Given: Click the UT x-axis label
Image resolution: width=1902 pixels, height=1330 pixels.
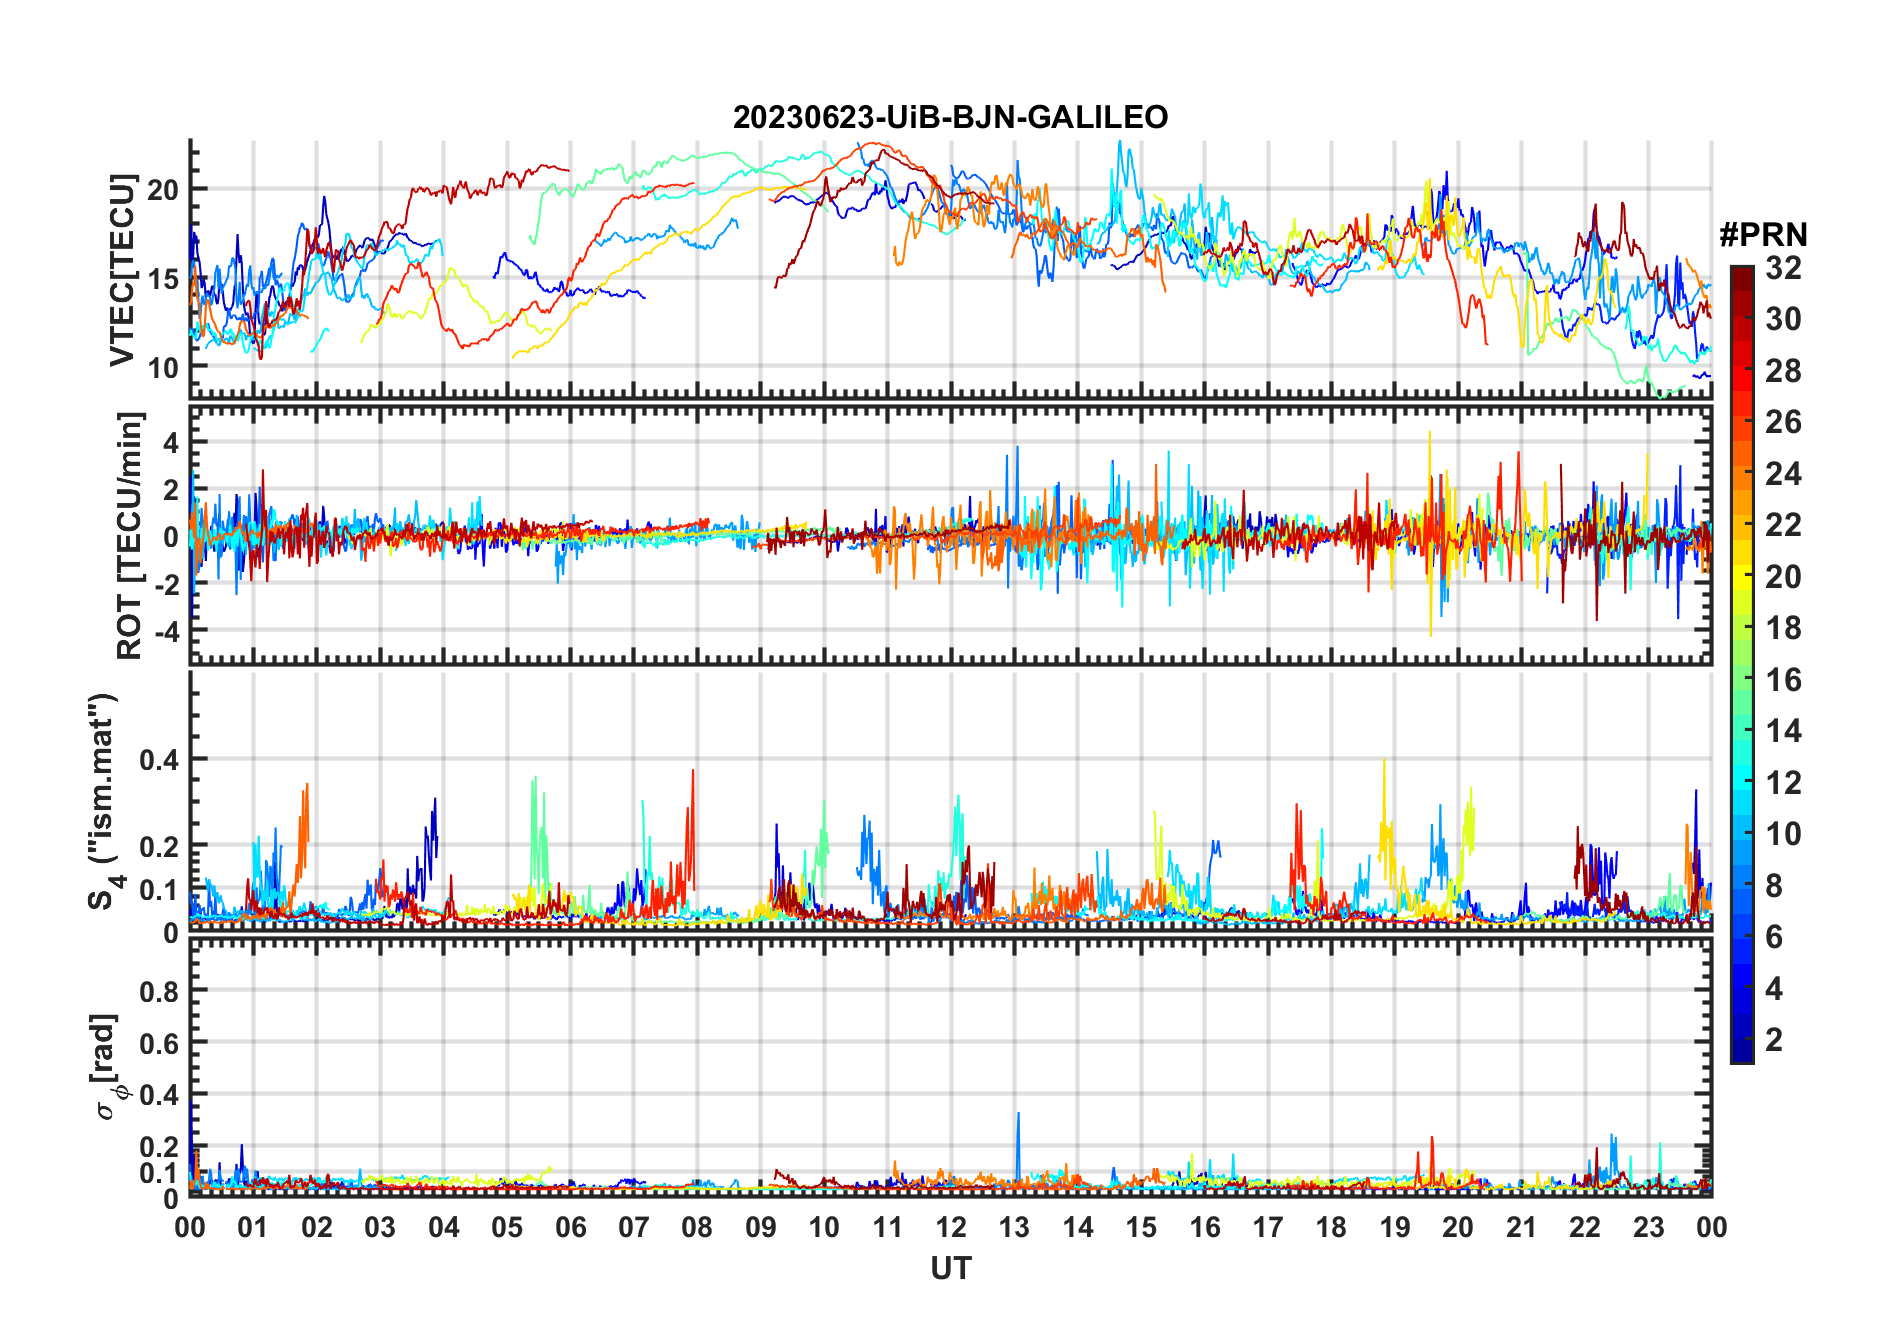Looking at the screenshot, I should (950, 1268).
